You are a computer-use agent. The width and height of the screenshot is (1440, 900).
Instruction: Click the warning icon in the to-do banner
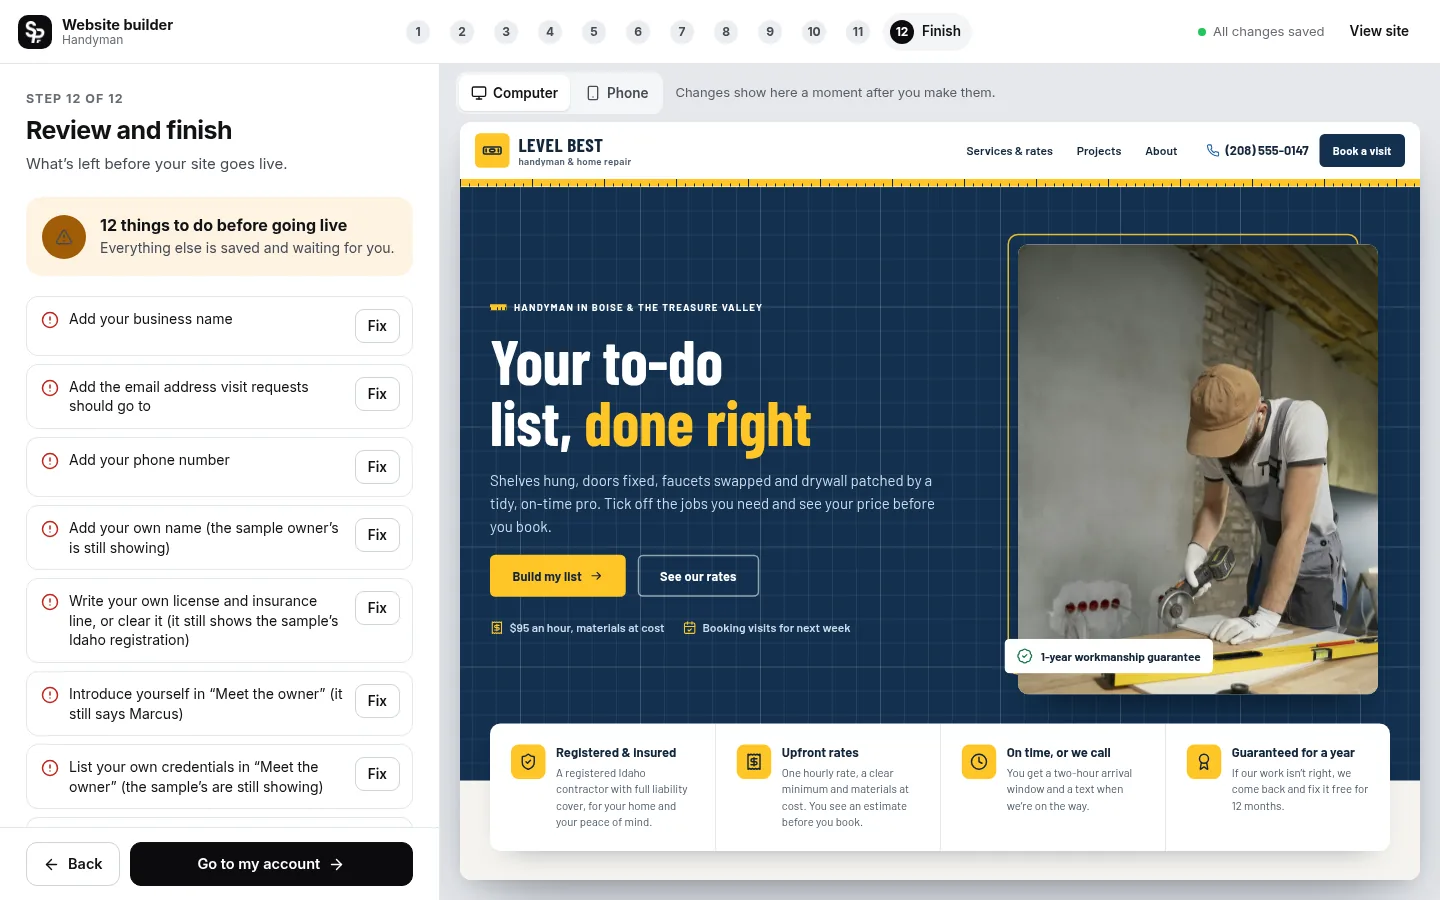[64, 237]
